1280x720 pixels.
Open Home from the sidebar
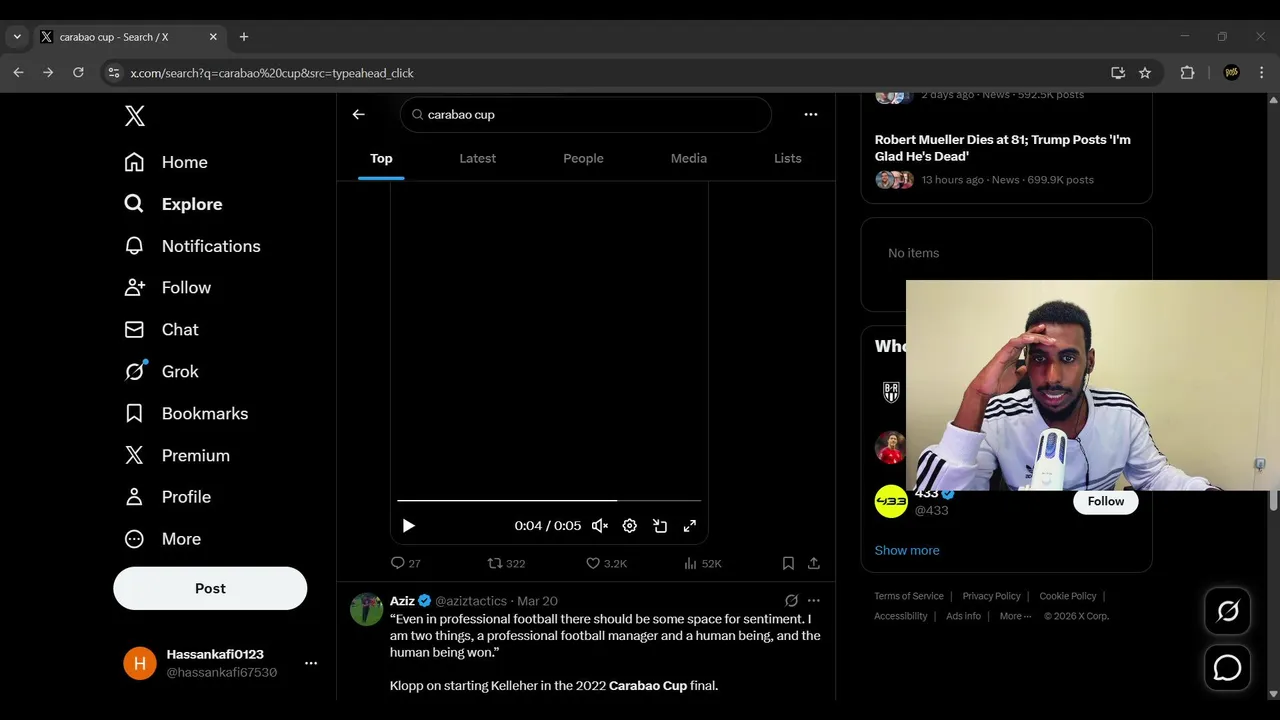(x=166, y=162)
